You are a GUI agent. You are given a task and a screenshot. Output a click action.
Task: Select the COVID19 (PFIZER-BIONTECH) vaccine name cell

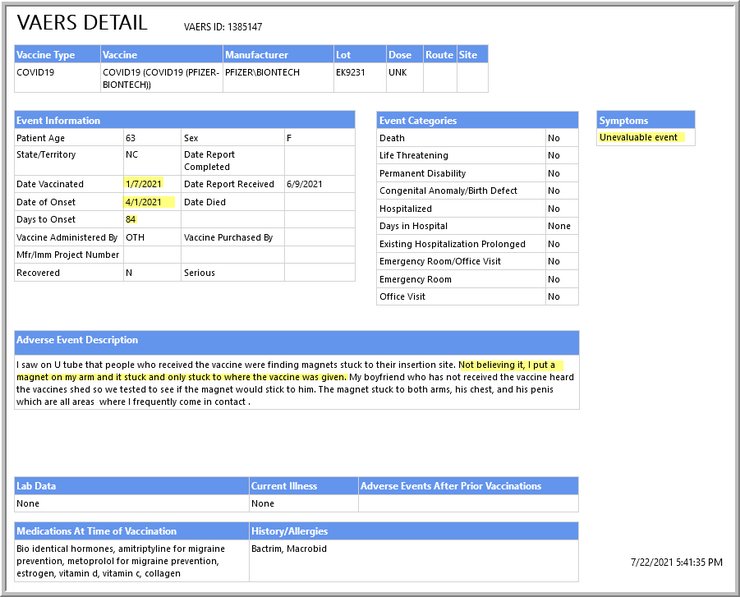[x=161, y=78]
